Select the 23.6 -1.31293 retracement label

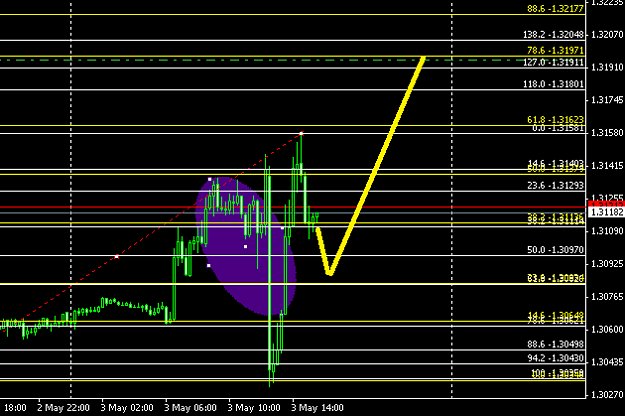(x=555, y=185)
